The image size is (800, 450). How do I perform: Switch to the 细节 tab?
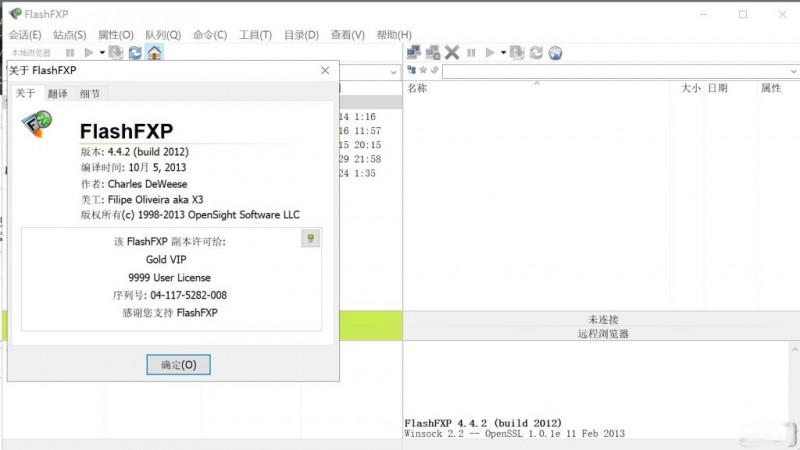pos(90,93)
